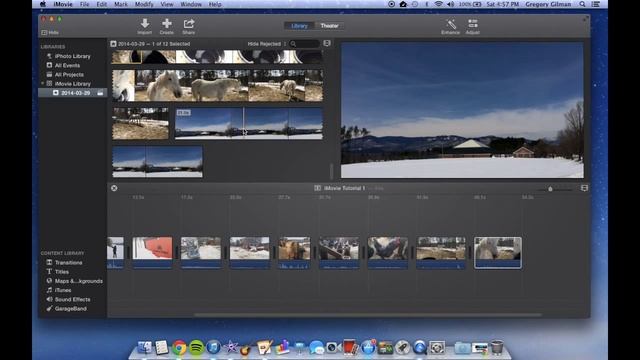This screenshot has width=640, height=360.
Task: Close the timeline with X icon
Action: click(x=114, y=188)
